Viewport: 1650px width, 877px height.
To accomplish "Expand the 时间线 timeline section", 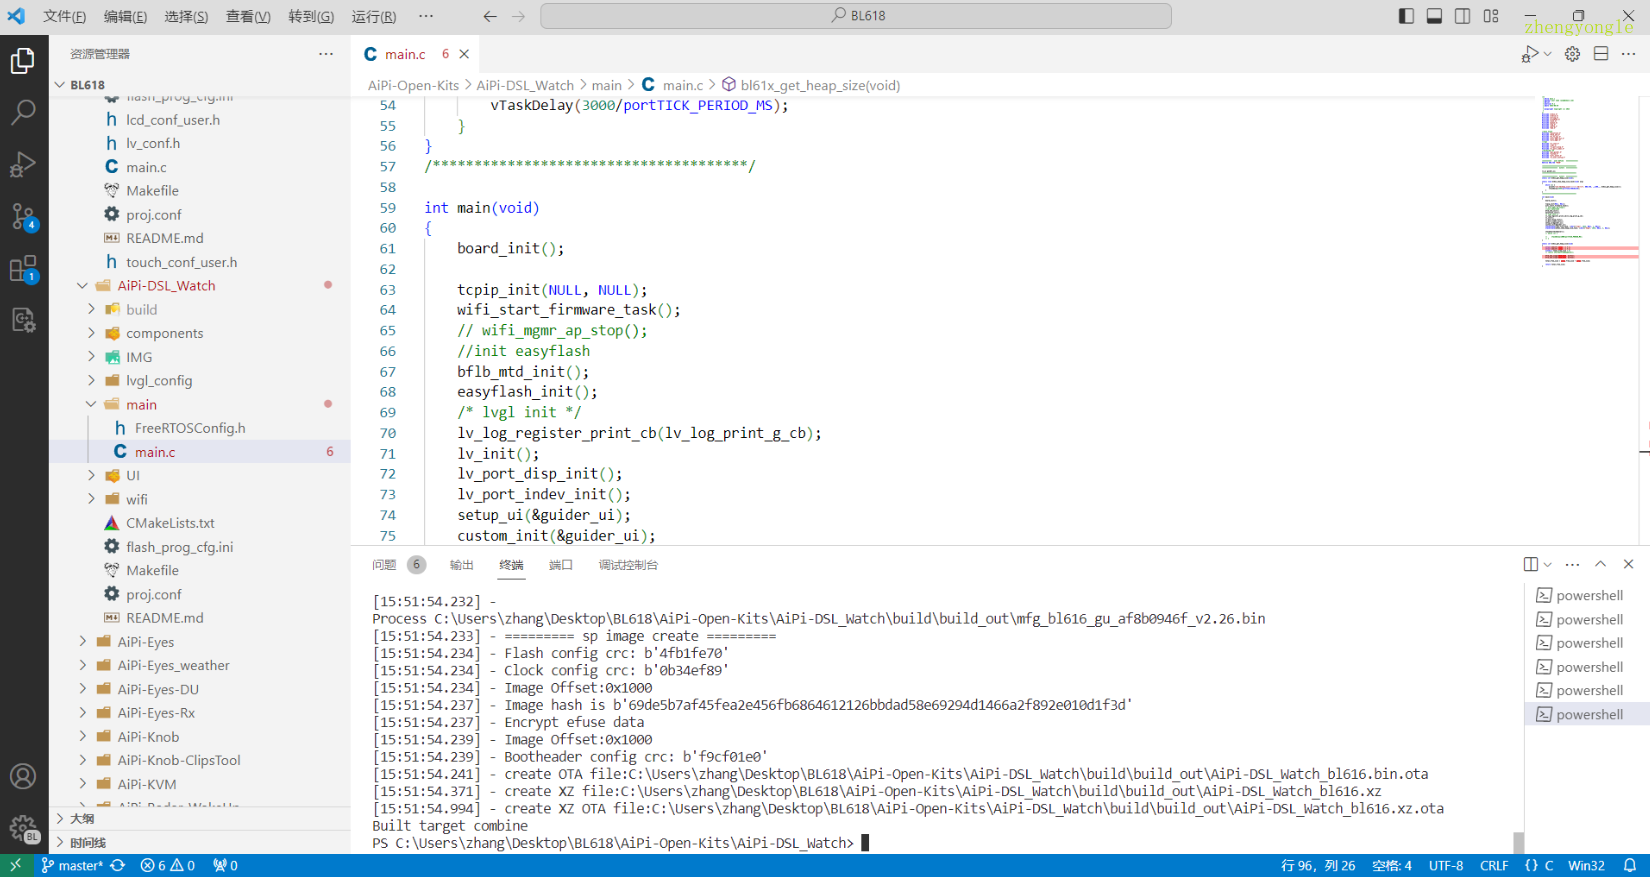I will click(x=200, y=842).
